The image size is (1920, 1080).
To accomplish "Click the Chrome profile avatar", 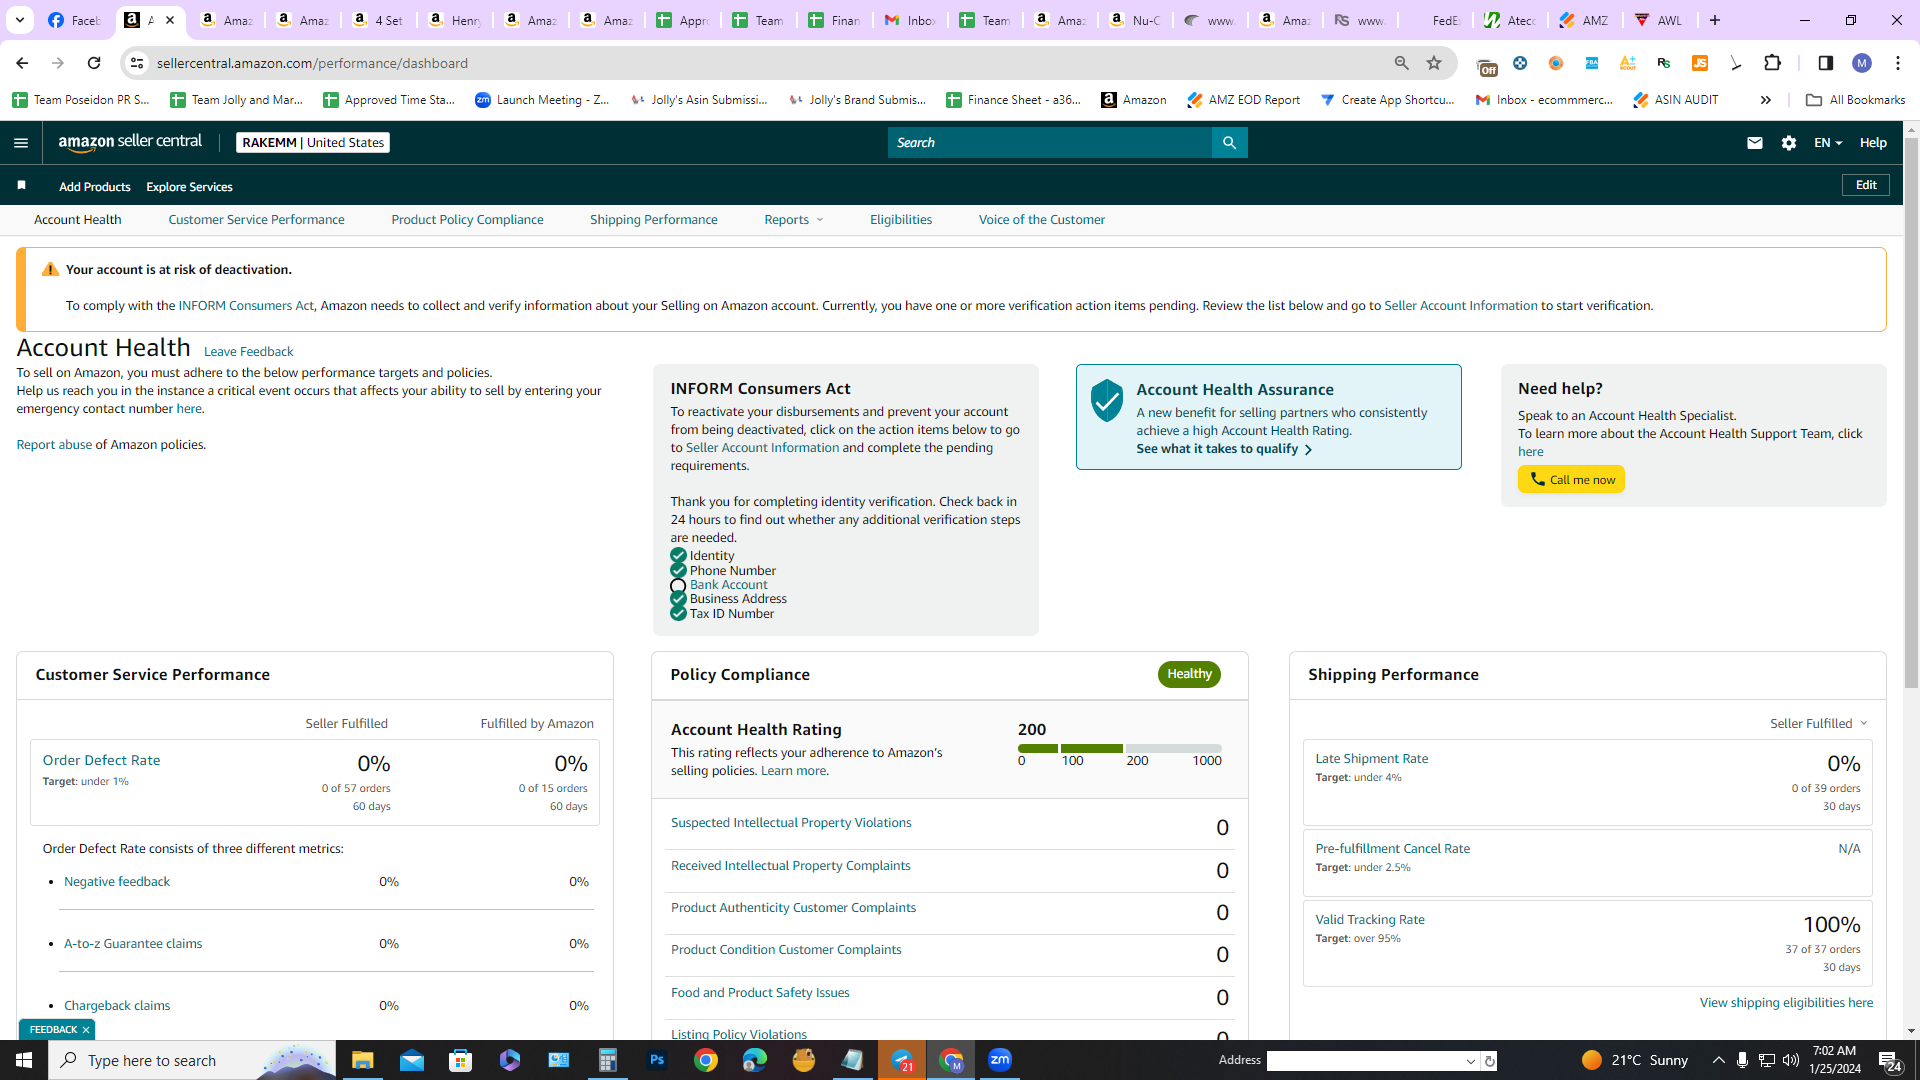I will [1862, 63].
